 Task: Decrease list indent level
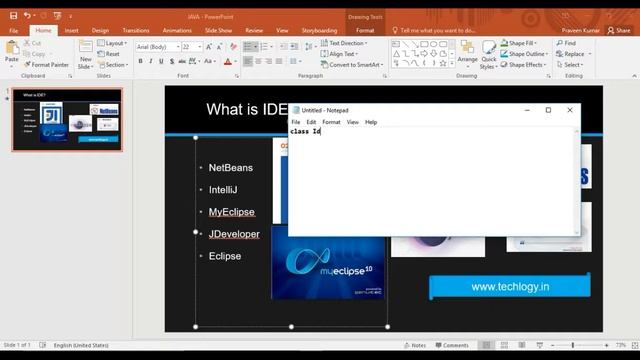click(284, 47)
